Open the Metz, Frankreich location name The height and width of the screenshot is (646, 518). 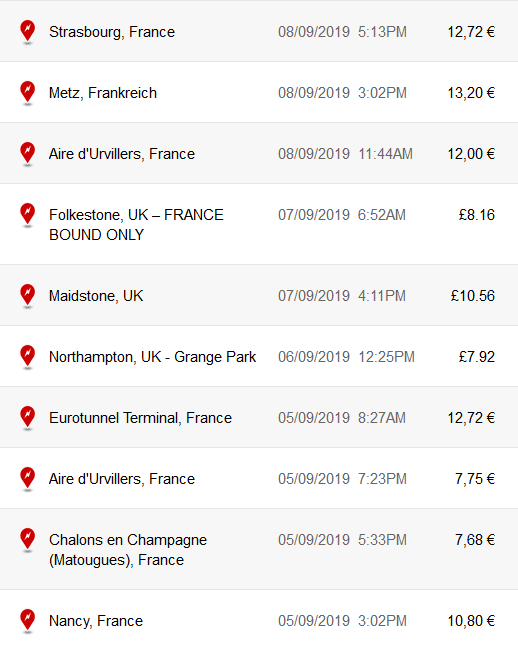point(103,93)
